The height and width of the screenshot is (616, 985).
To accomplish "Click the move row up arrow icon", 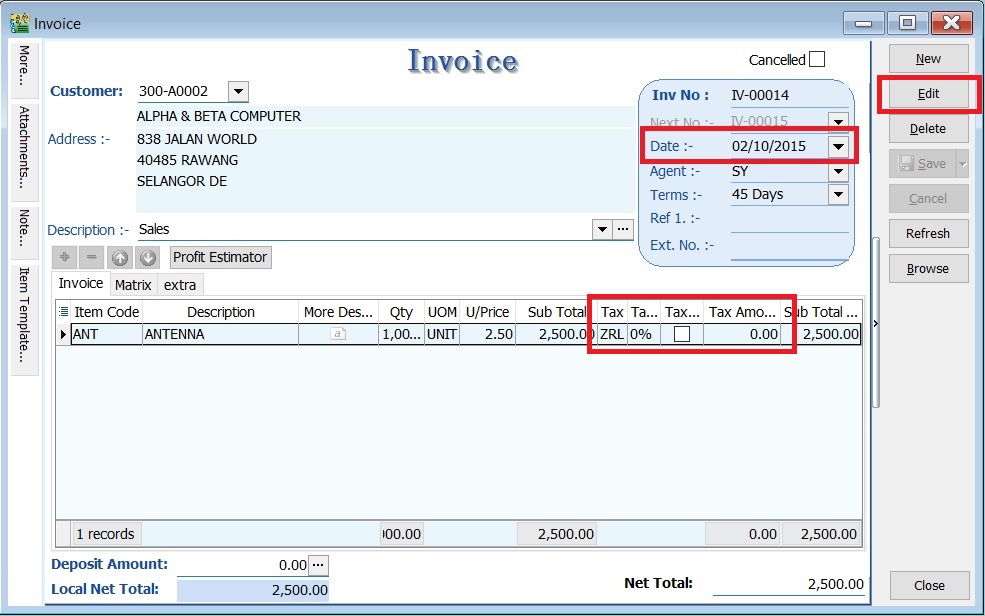I will pos(120,258).
